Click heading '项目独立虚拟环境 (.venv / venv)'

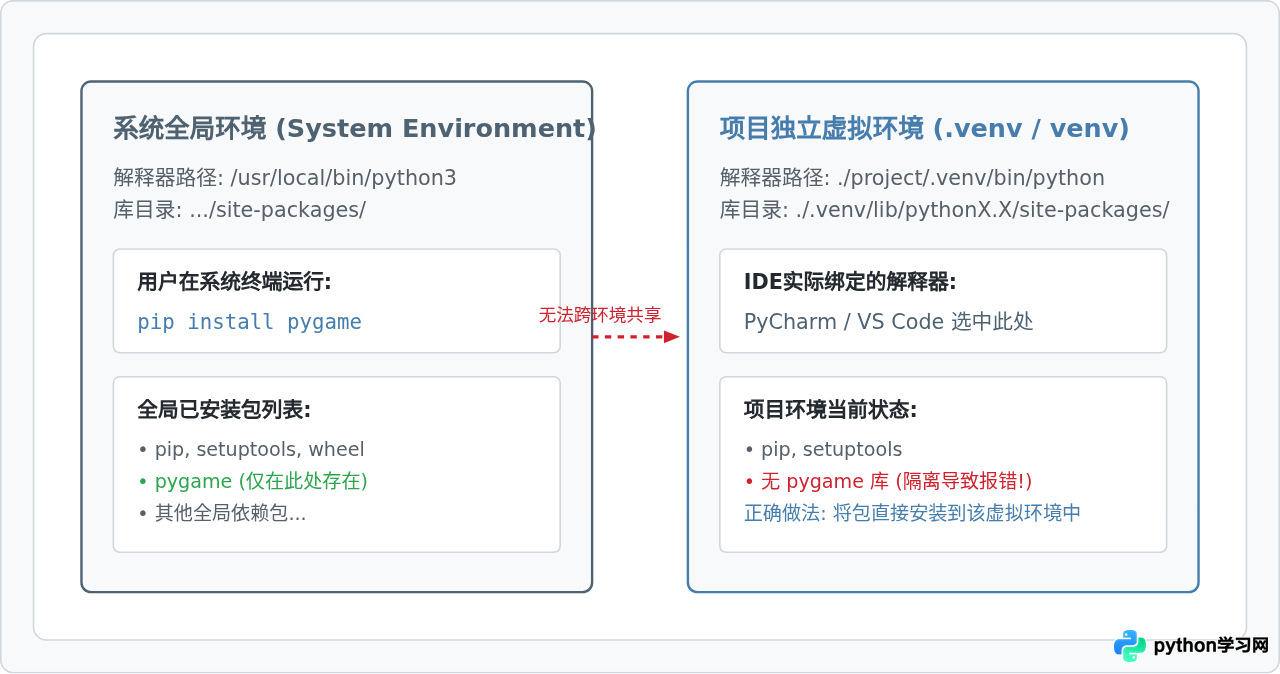(925, 129)
